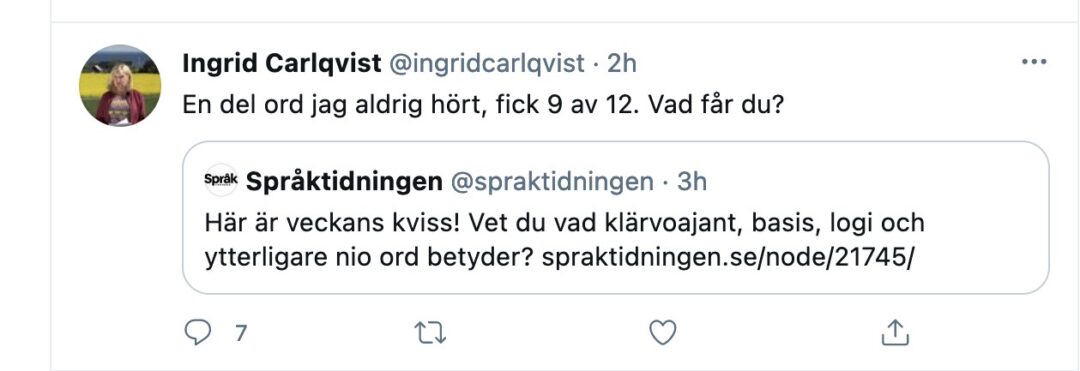This screenshot has height=371, width=1080.
Task: Follow the spraktidningen.se/node/21745/ link
Action: click(727, 257)
